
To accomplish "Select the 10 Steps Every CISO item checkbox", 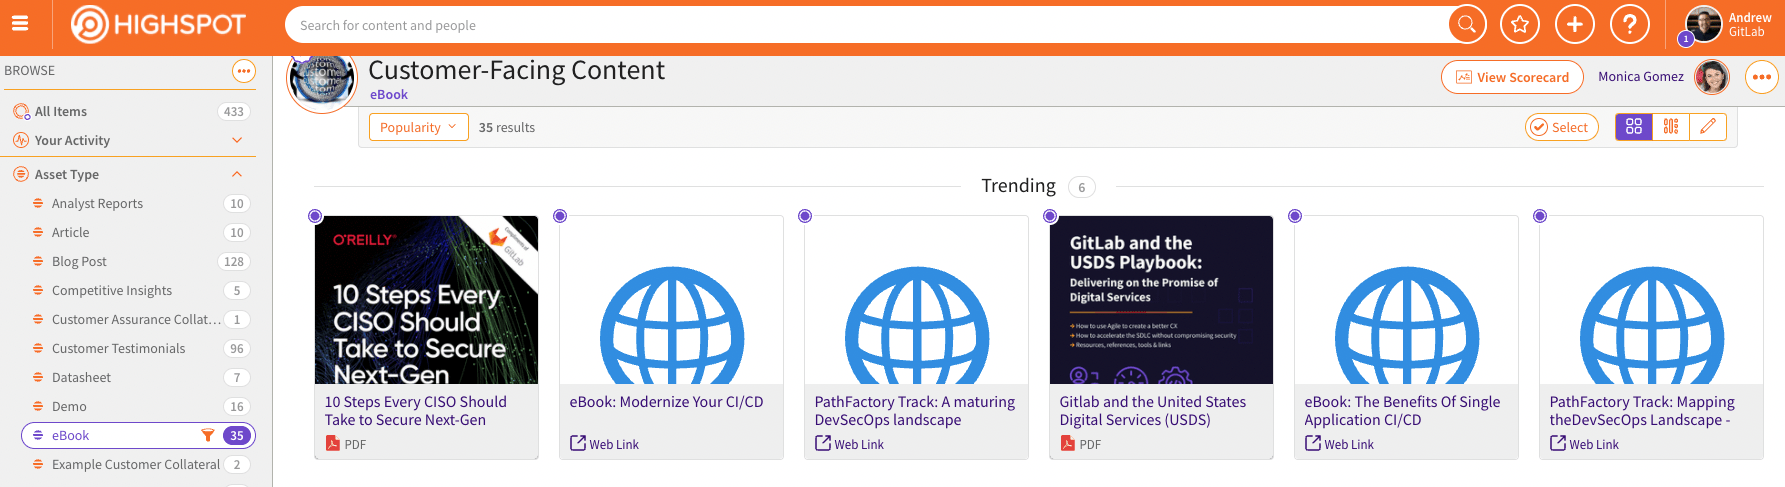I will (315, 216).
